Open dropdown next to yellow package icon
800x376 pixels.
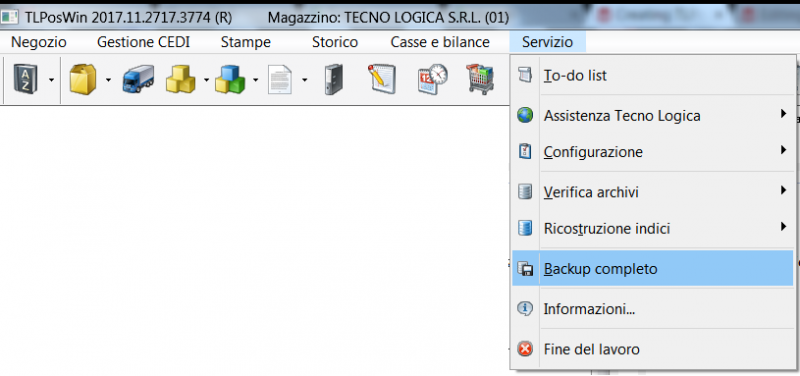[x=108, y=80]
